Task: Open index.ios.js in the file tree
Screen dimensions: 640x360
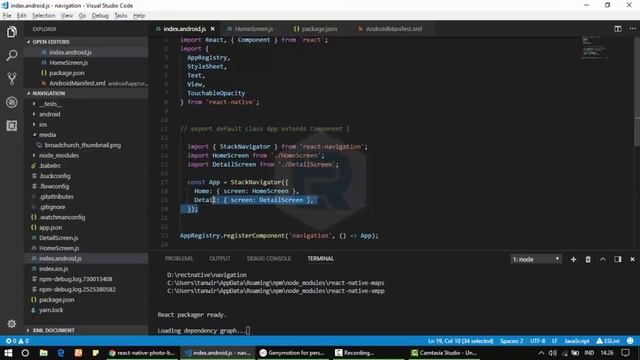Action: pyautogui.click(x=53, y=269)
